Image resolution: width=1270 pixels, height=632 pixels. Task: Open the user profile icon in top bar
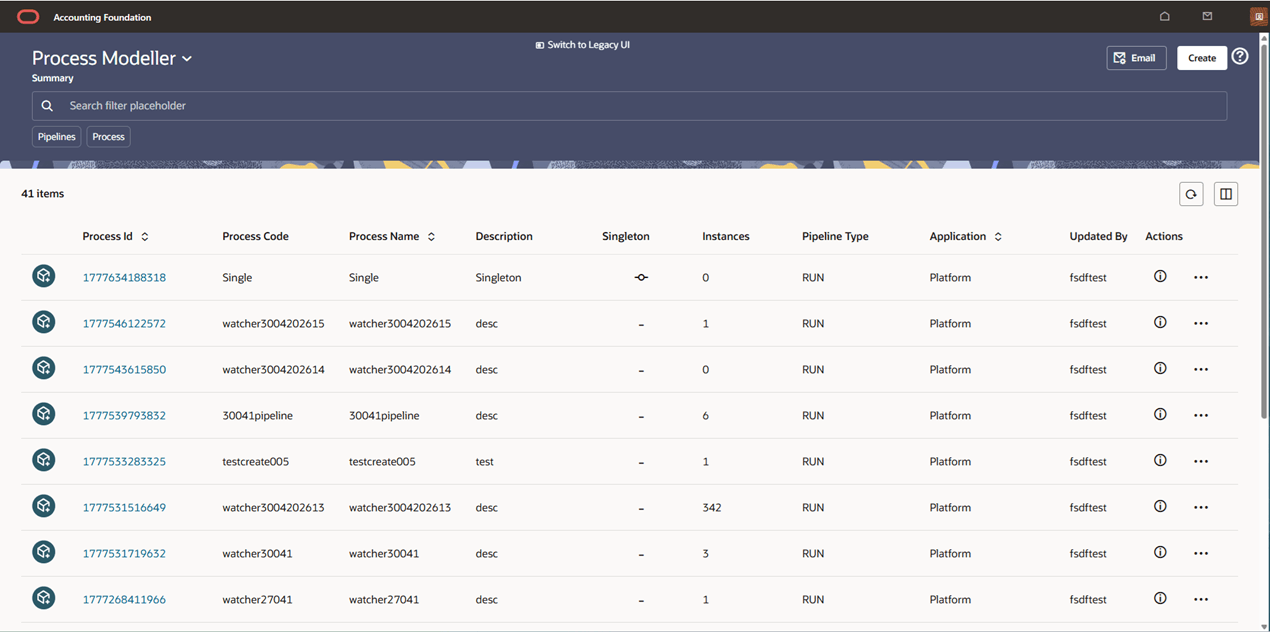1258,17
